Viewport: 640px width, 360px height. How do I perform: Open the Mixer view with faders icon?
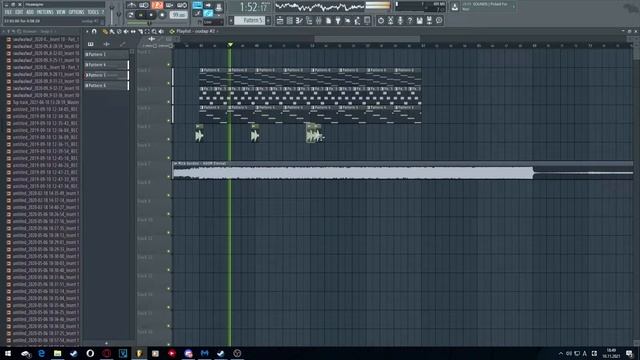[x=318, y=20]
